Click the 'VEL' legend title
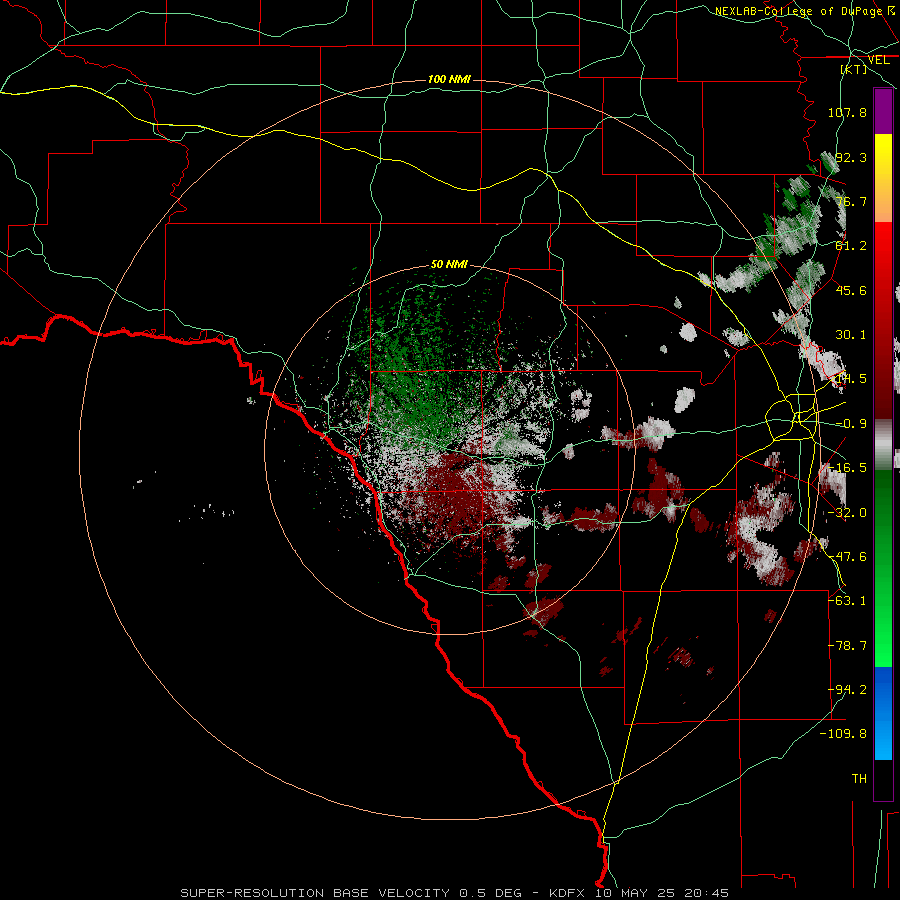The width and height of the screenshot is (900, 900). 878,60
